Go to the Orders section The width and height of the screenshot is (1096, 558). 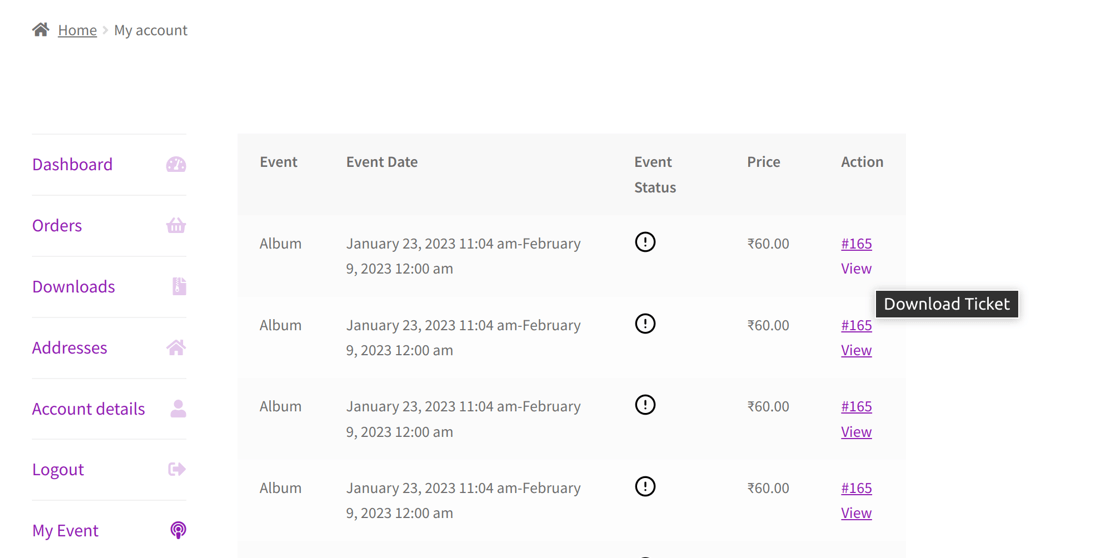point(57,225)
